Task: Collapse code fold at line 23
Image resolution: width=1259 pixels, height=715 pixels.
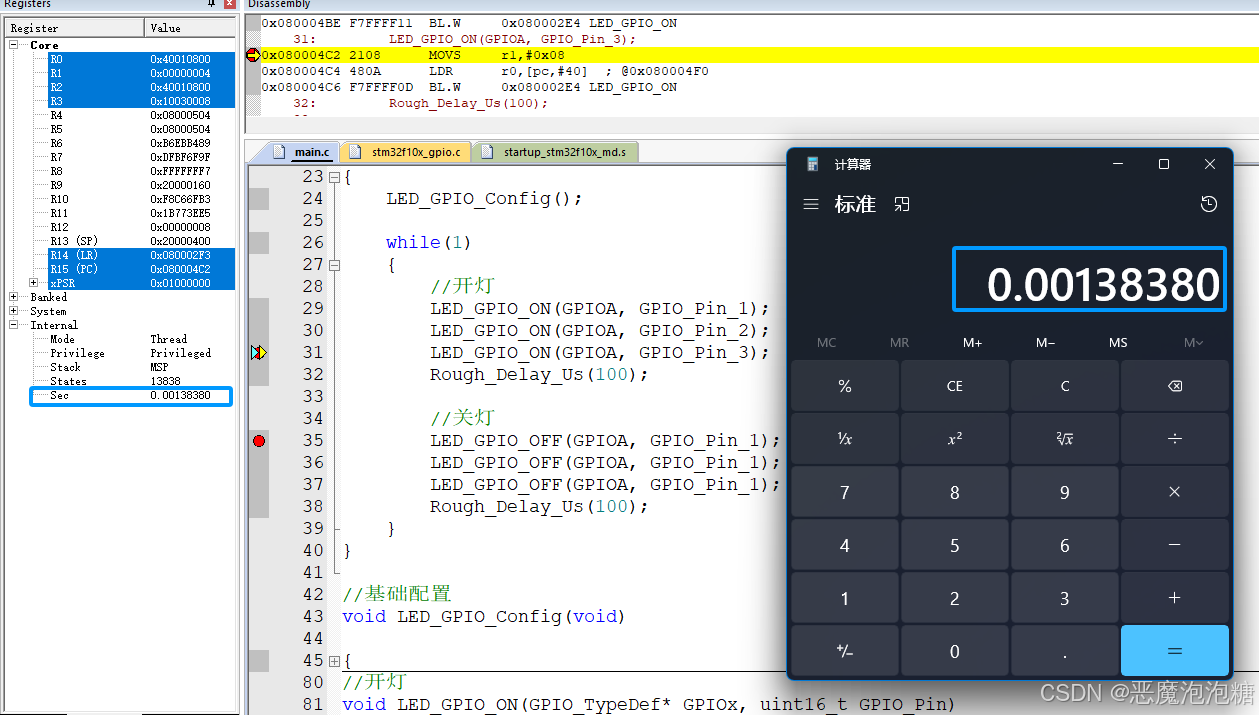Action: pos(335,177)
